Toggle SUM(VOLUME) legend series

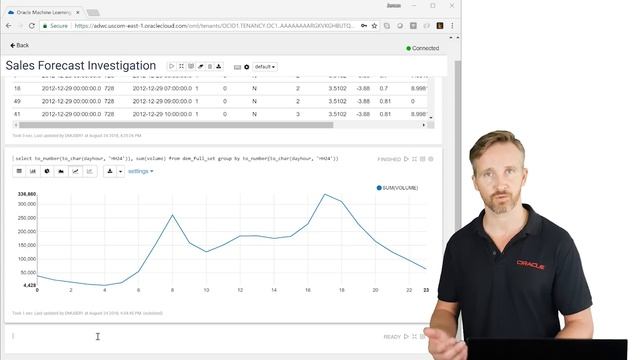pos(397,188)
